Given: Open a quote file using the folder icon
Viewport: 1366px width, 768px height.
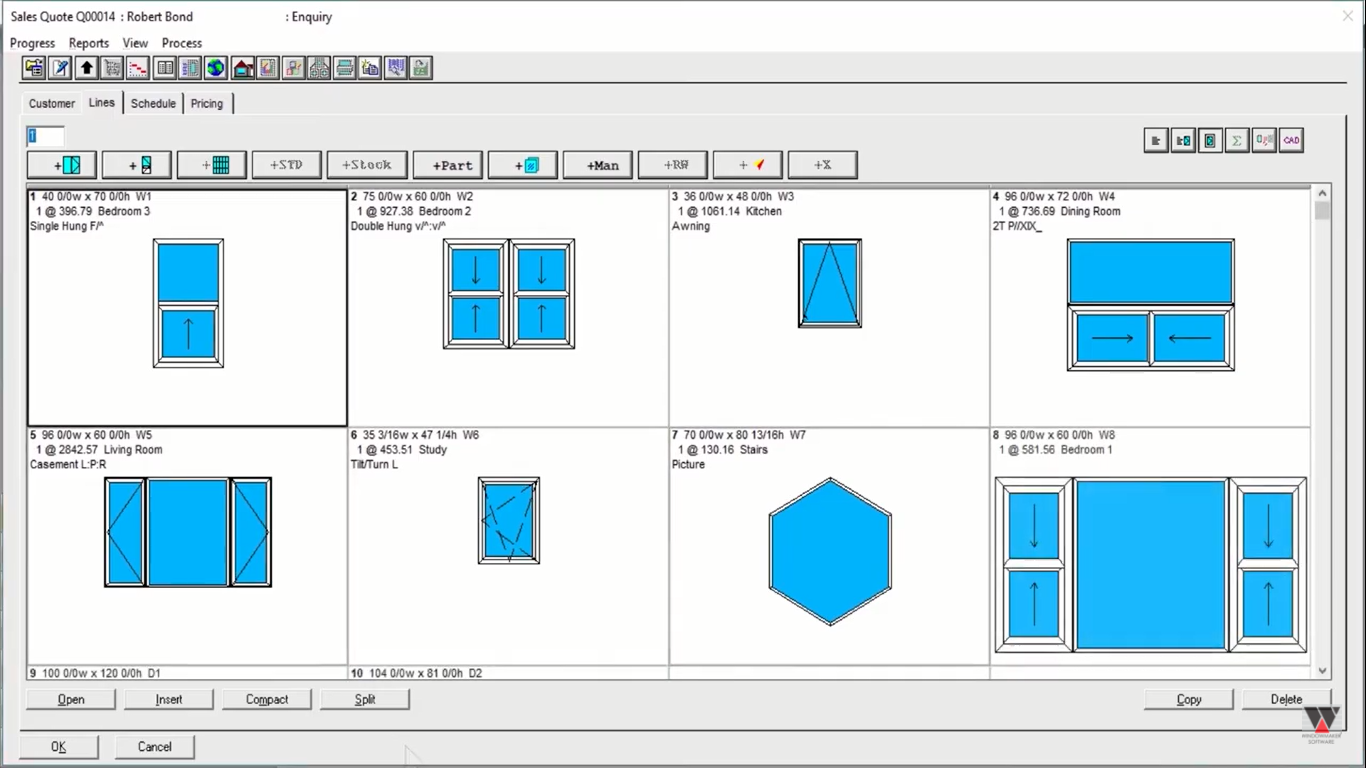Looking at the screenshot, I should tap(32, 67).
